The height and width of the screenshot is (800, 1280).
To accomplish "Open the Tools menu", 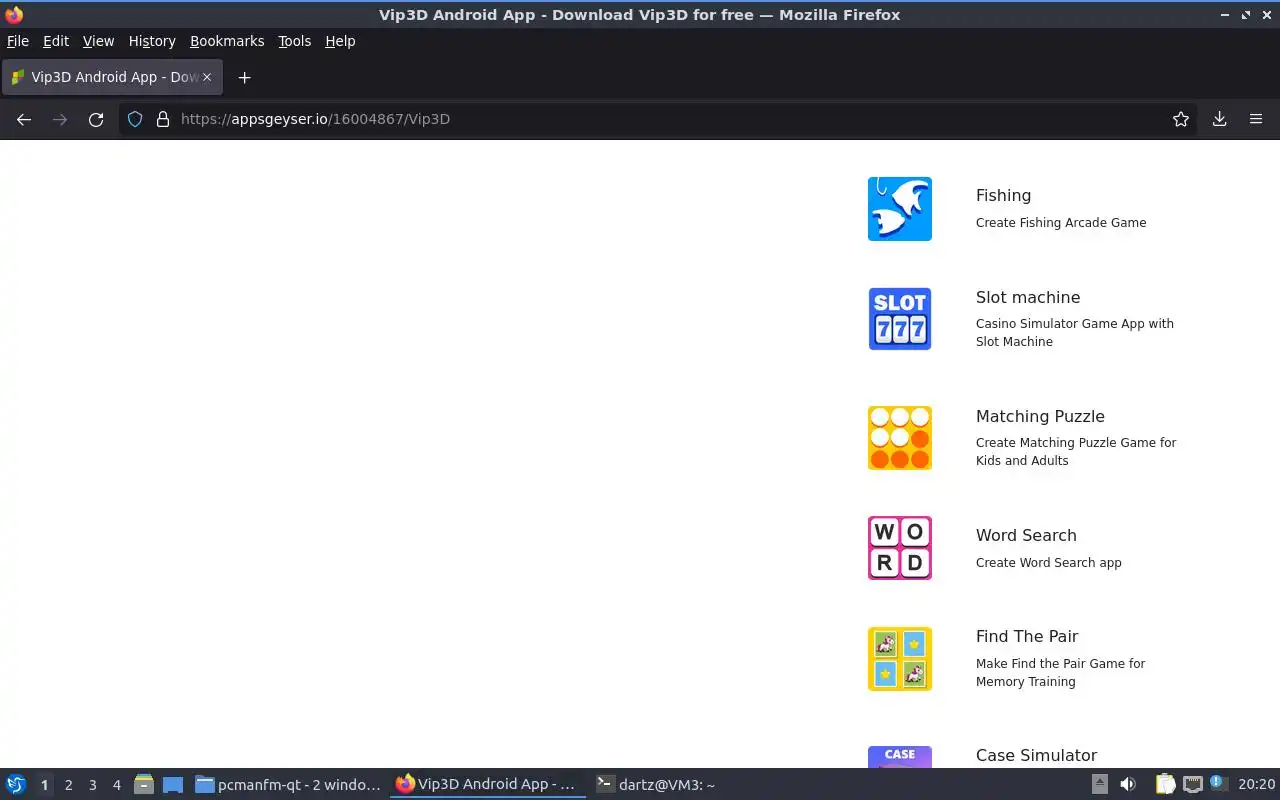I will pos(294,41).
